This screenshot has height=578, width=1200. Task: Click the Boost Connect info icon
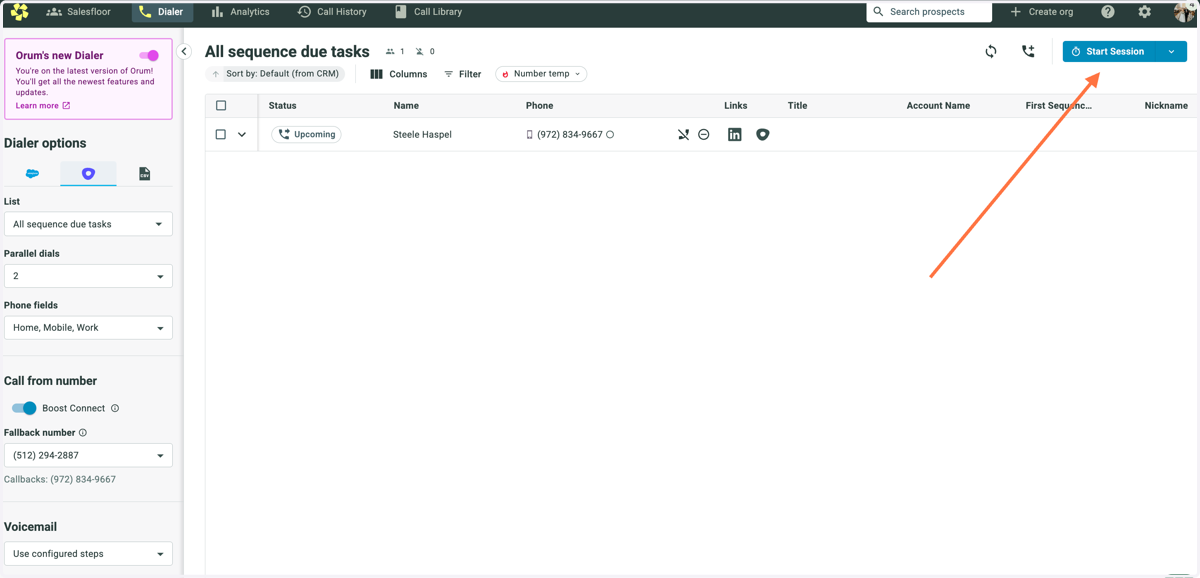[x=115, y=408]
